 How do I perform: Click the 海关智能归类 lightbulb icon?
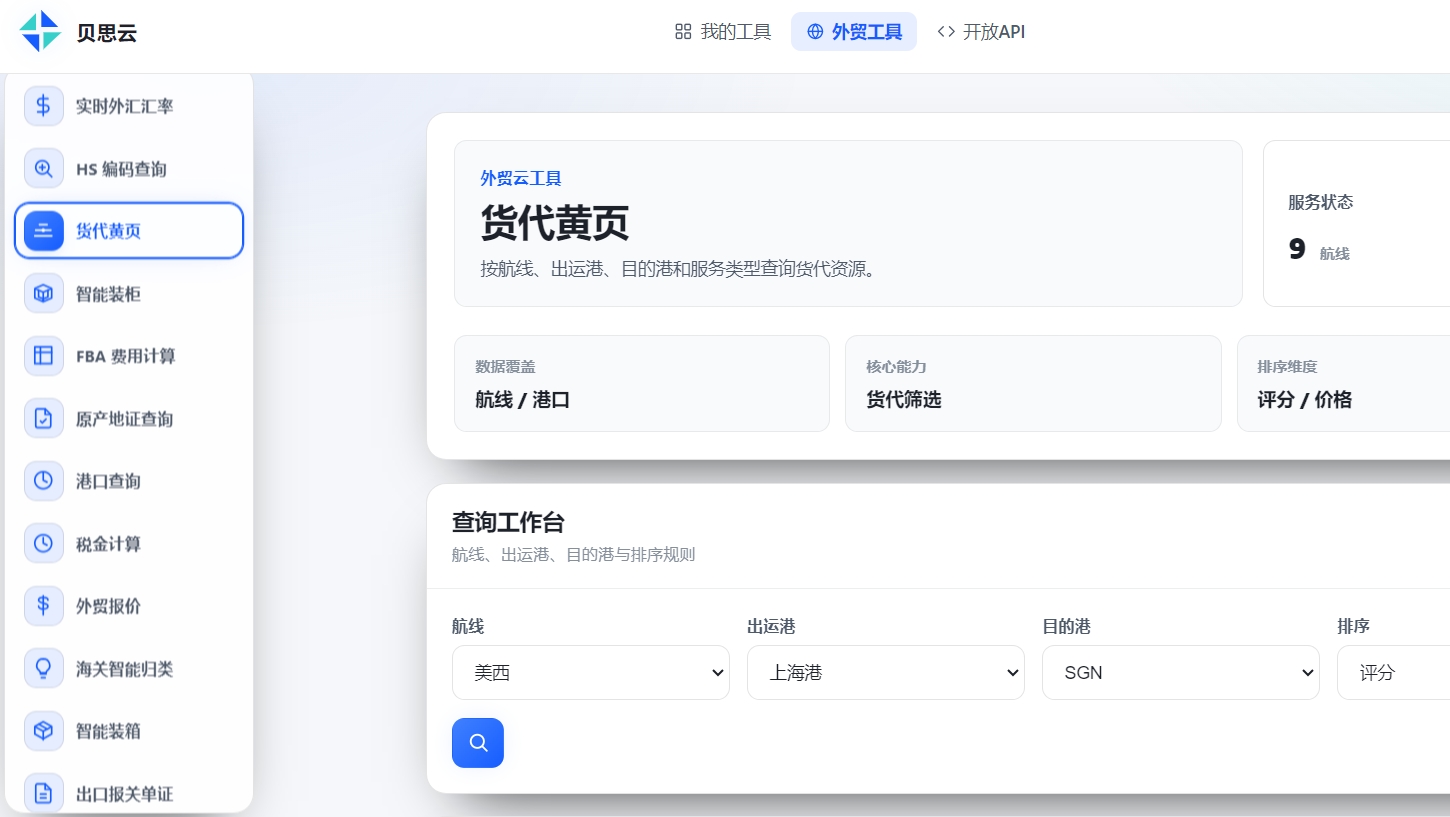43,669
